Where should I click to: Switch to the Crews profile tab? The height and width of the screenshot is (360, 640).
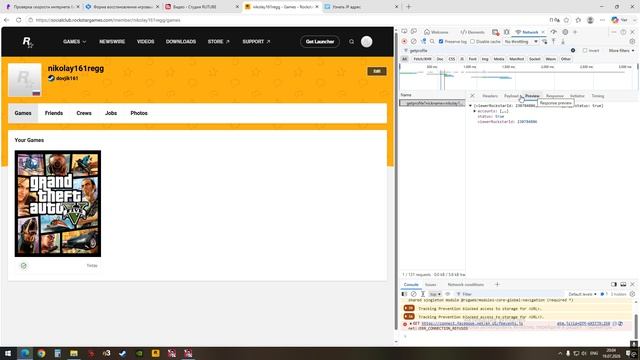(x=84, y=113)
